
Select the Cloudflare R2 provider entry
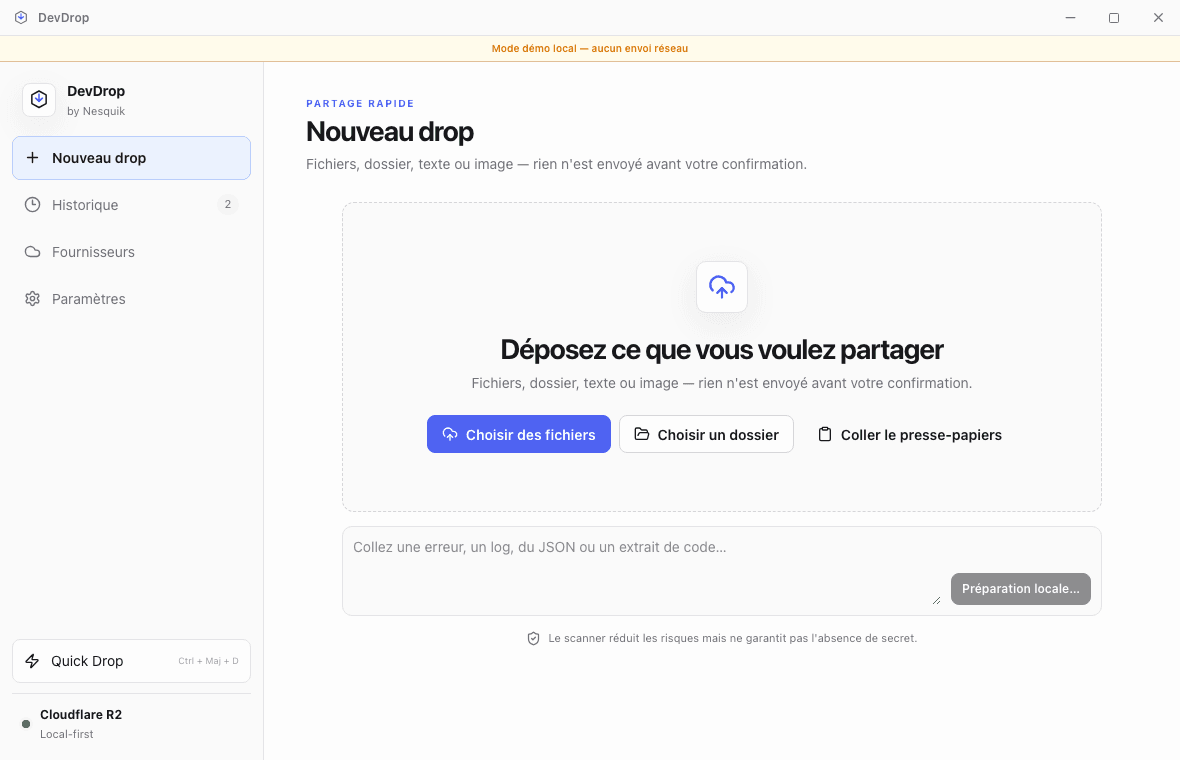(x=132, y=724)
